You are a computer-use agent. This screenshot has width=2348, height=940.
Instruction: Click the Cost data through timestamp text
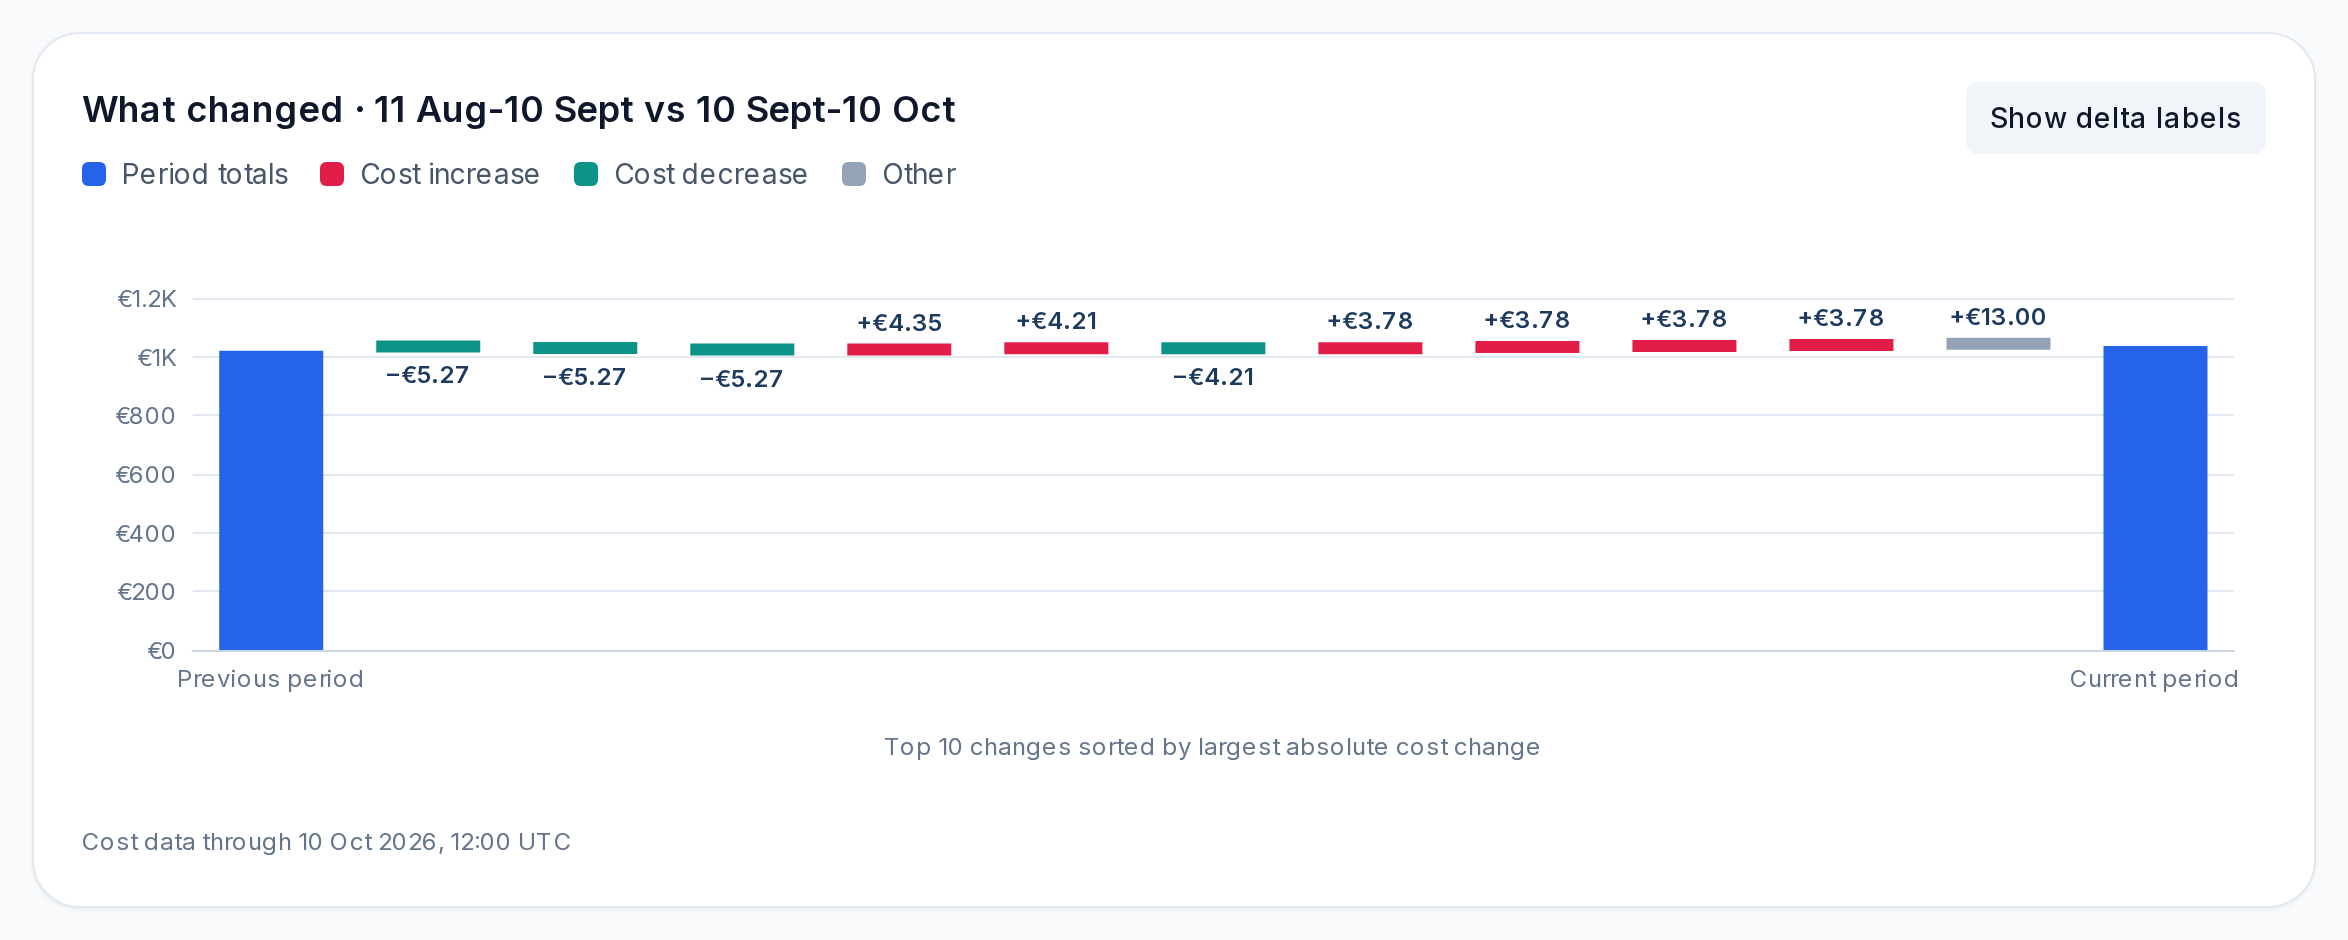[326, 842]
